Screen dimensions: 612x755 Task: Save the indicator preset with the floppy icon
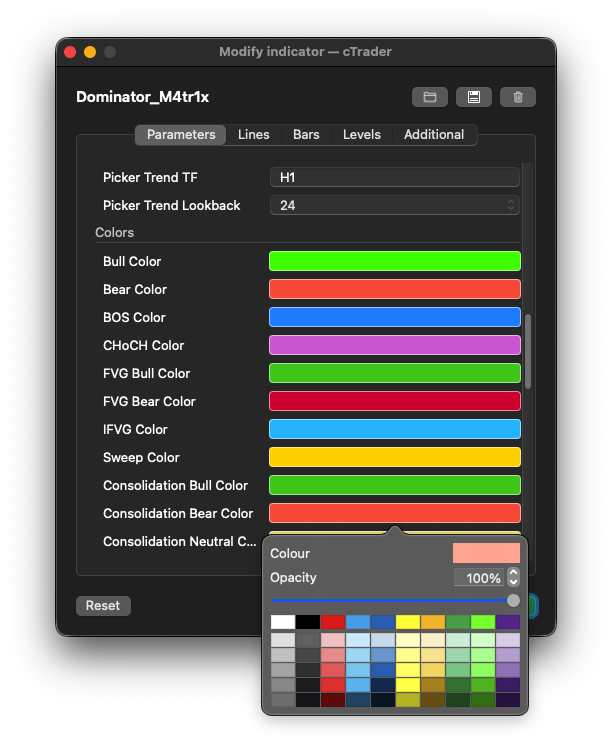pyautogui.click(x=473, y=97)
